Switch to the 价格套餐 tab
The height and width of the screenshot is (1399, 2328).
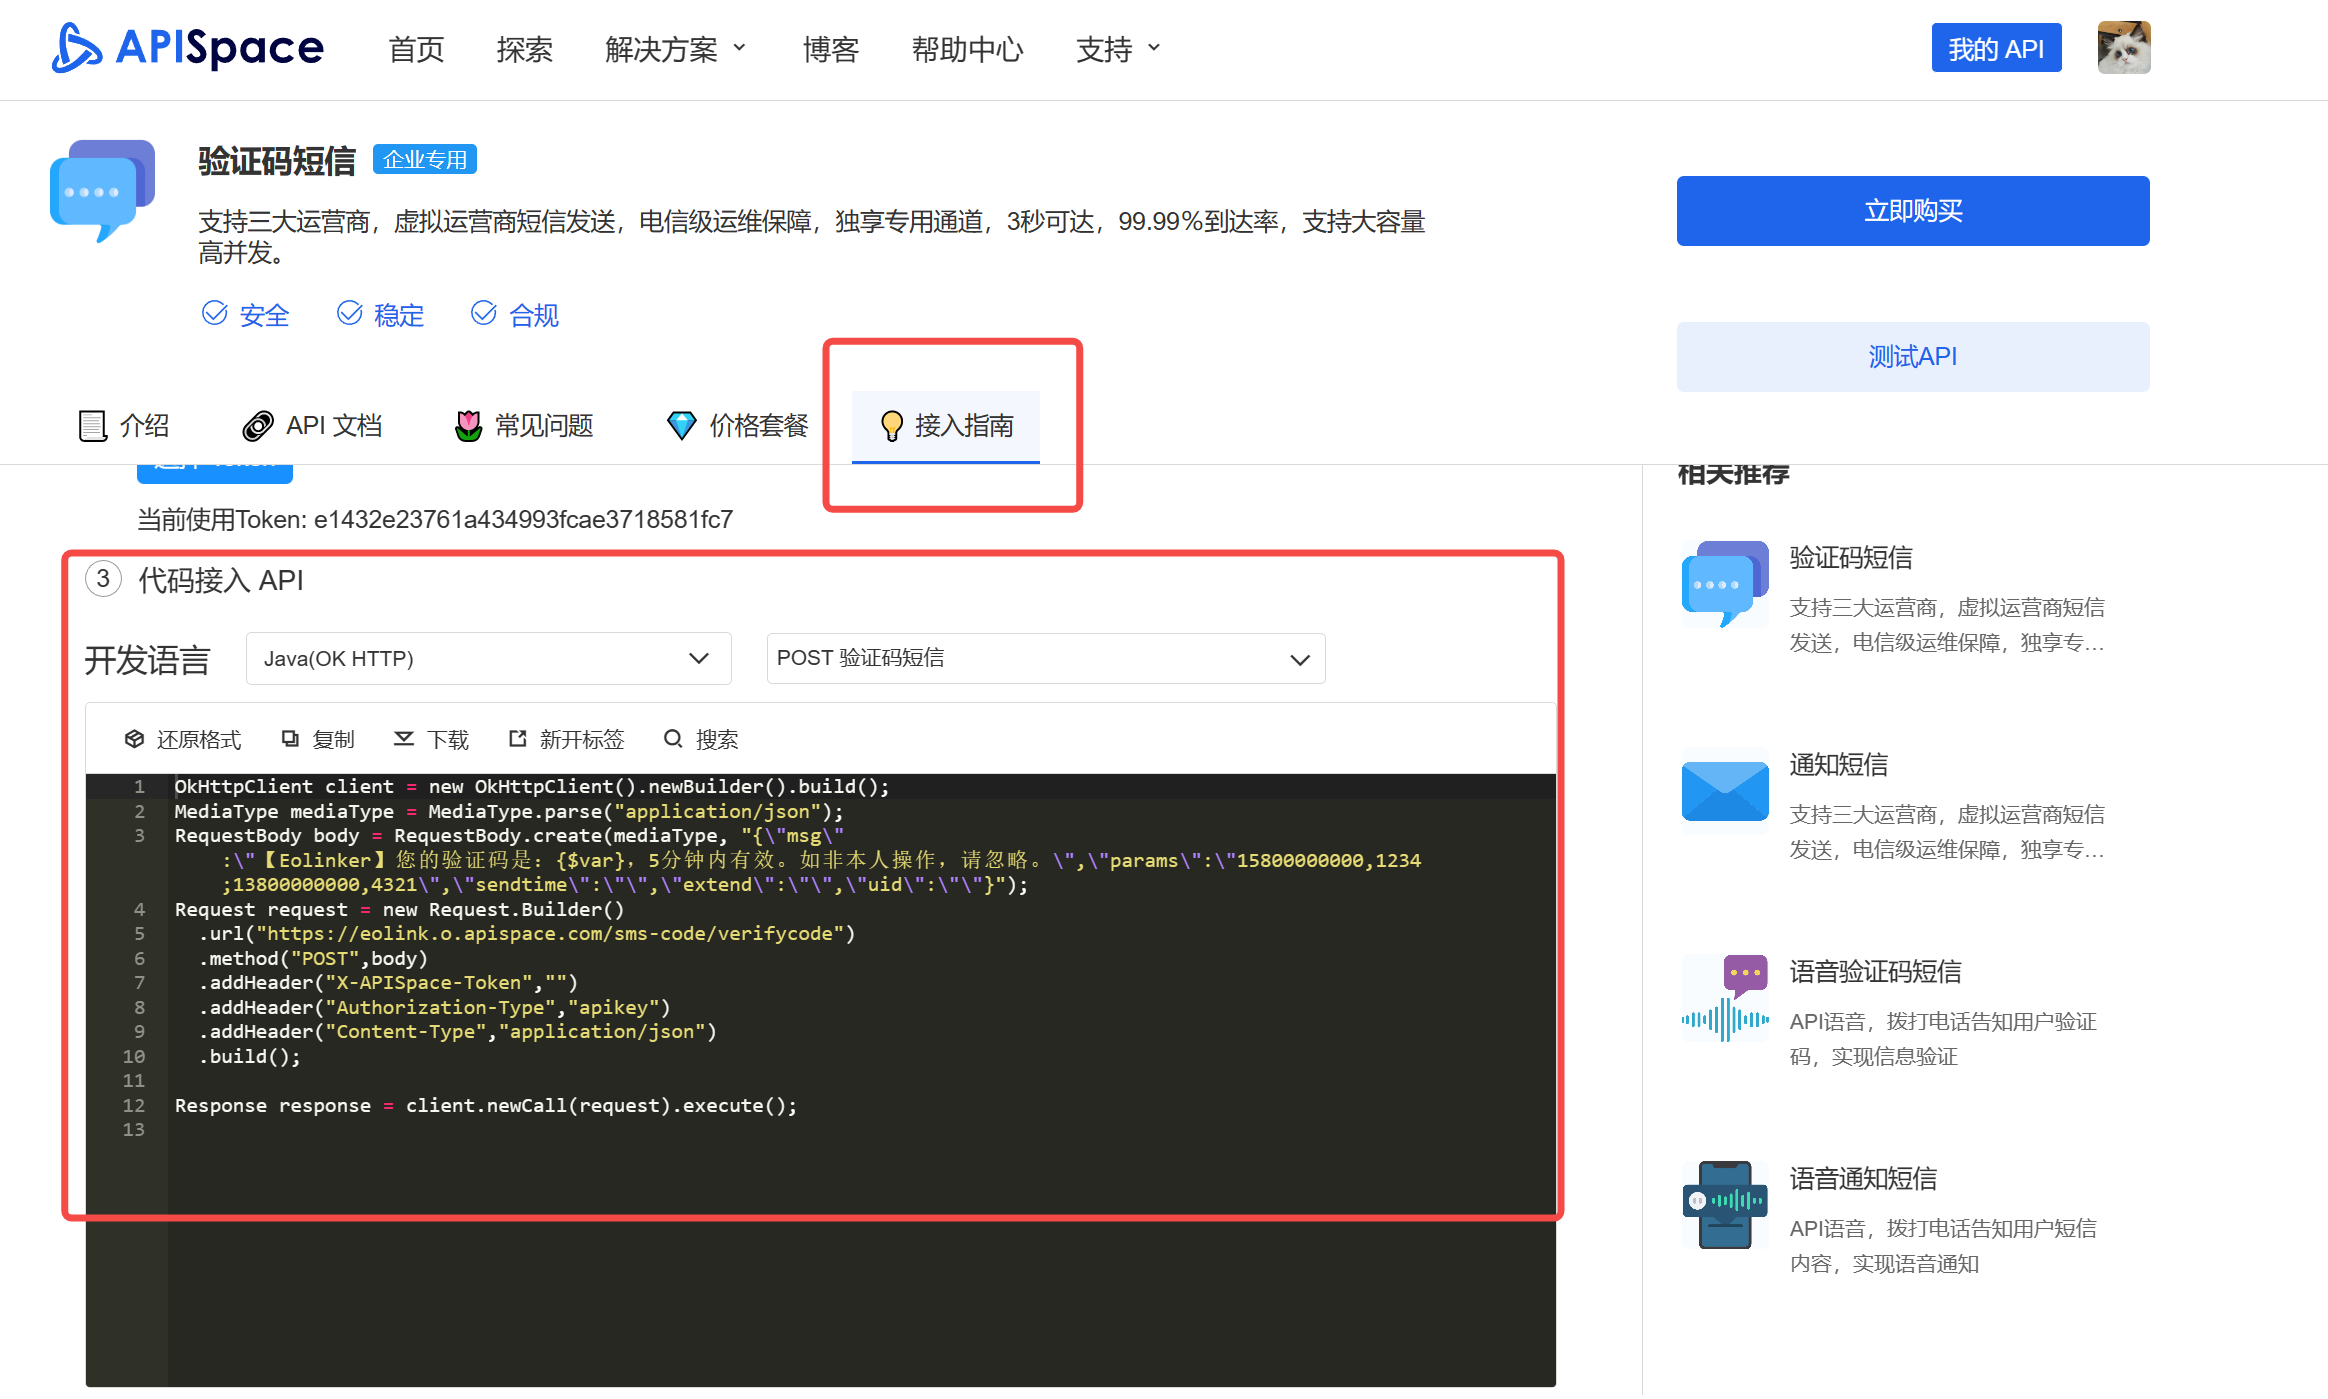click(738, 426)
